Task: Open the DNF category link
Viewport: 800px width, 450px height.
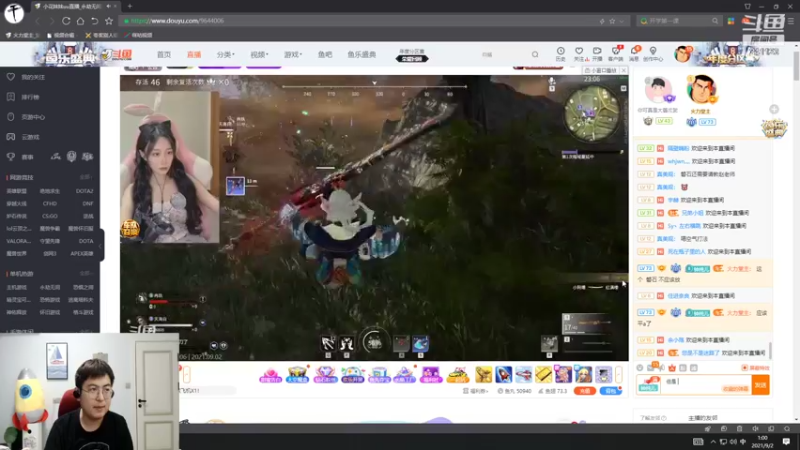Action: (88, 203)
